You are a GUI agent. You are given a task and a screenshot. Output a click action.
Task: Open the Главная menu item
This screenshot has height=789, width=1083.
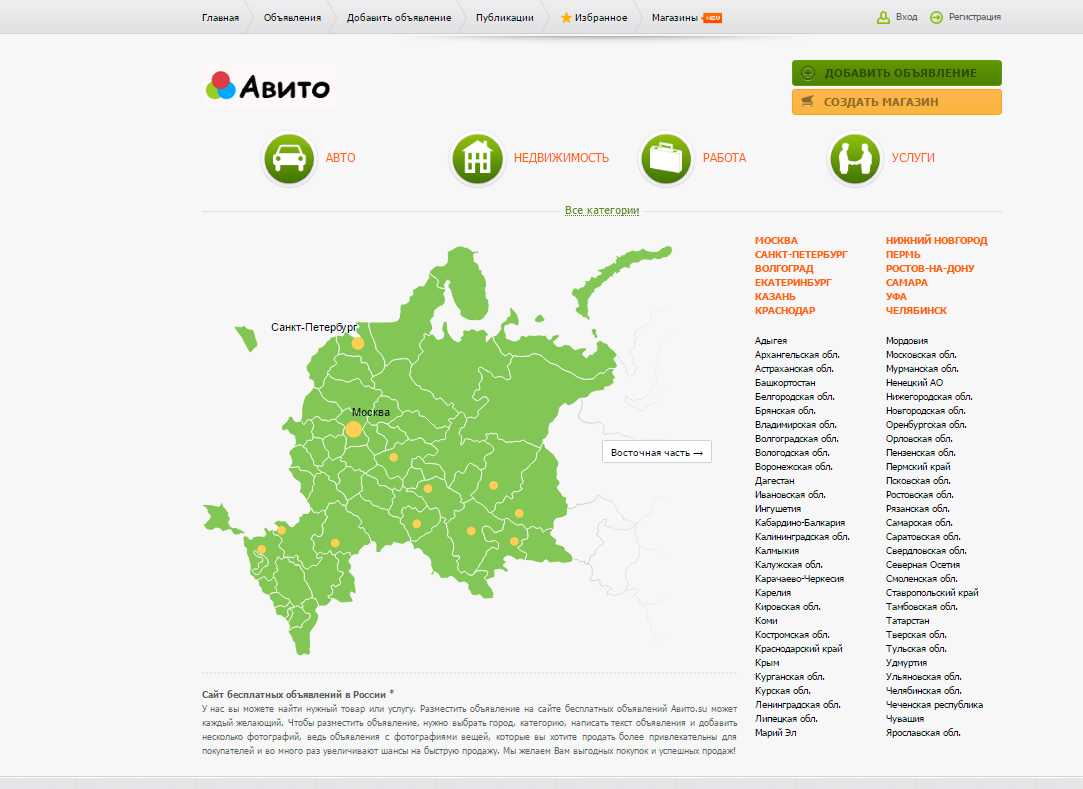[220, 17]
